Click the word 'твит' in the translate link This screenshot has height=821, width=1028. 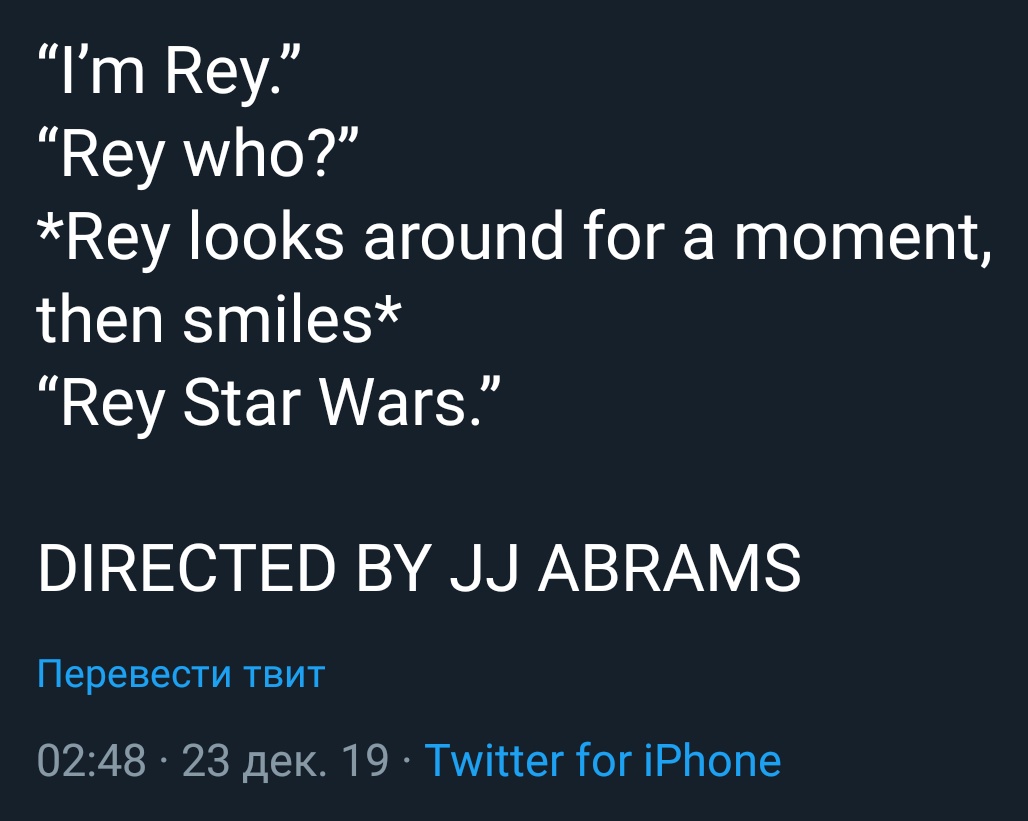pyautogui.click(x=284, y=674)
